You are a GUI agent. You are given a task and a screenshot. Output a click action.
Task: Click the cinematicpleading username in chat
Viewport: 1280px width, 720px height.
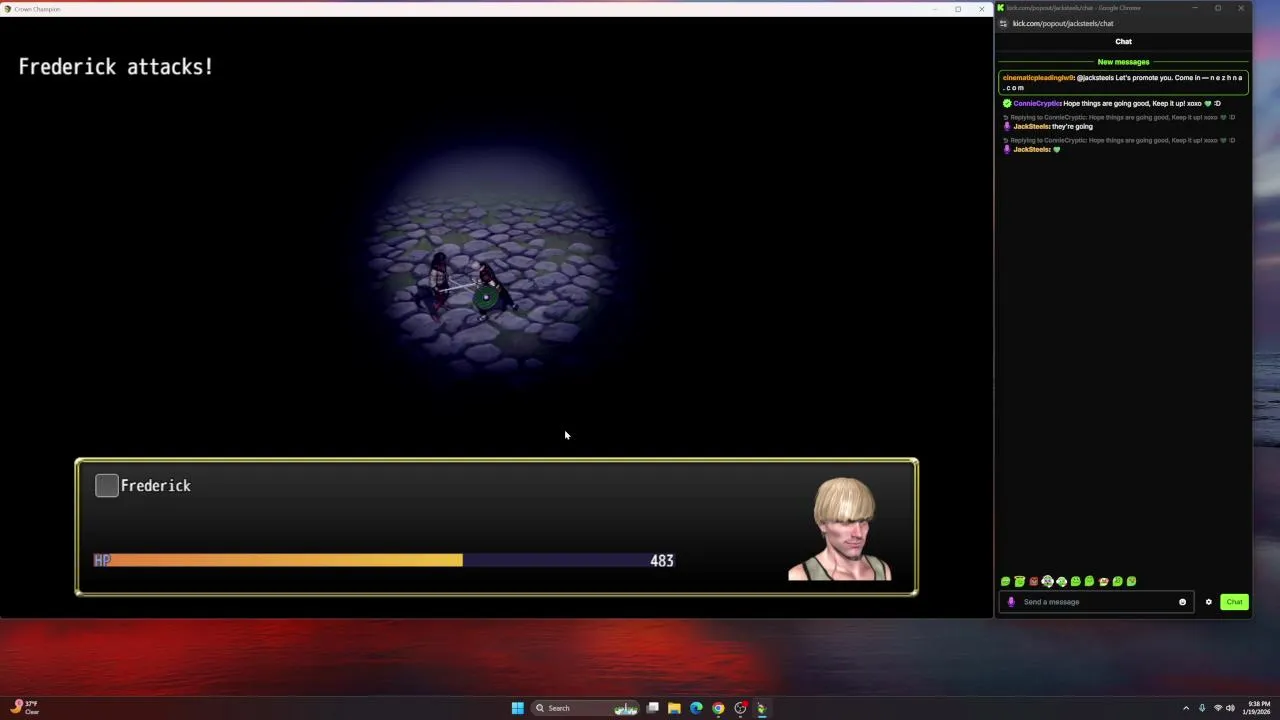pyautogui.click(x=1038, y=78)
